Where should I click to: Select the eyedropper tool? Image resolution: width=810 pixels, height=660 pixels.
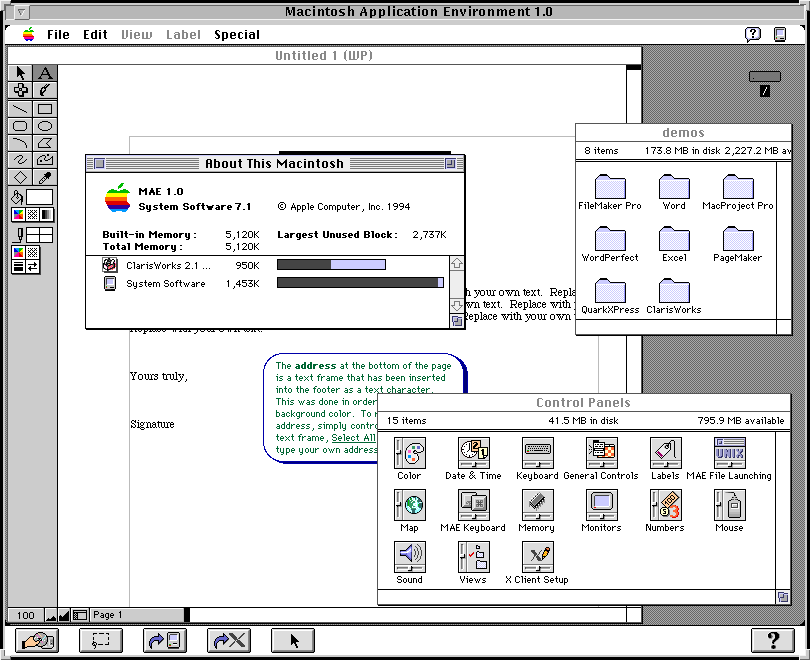[x=45, y=178]
